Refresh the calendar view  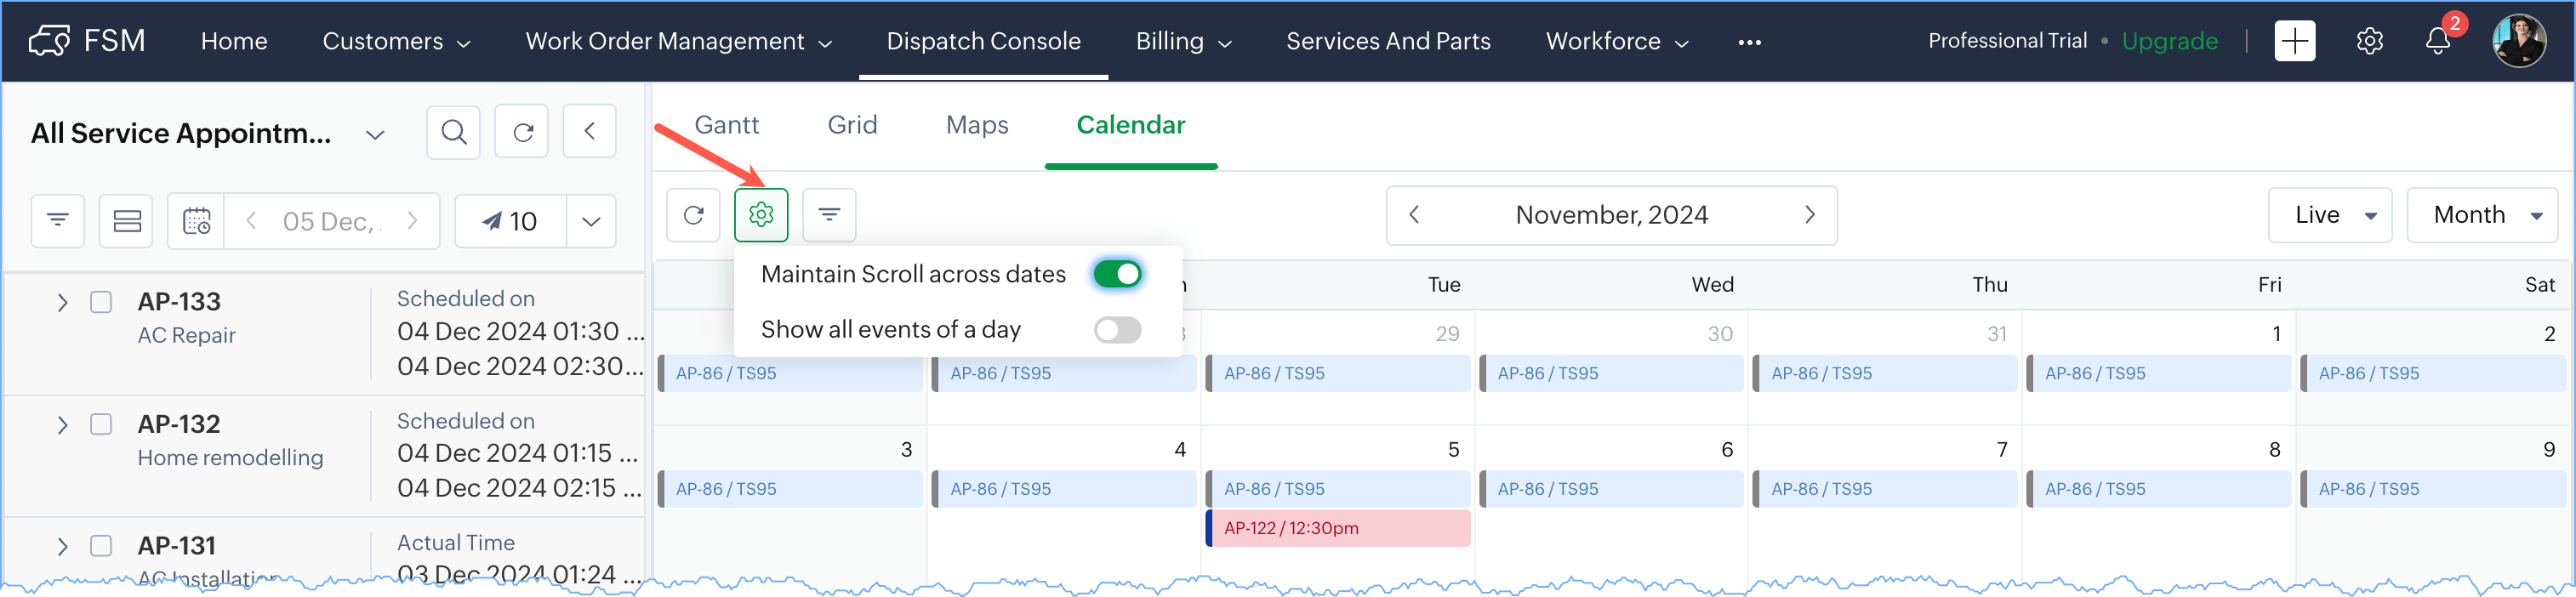point(693,215)
